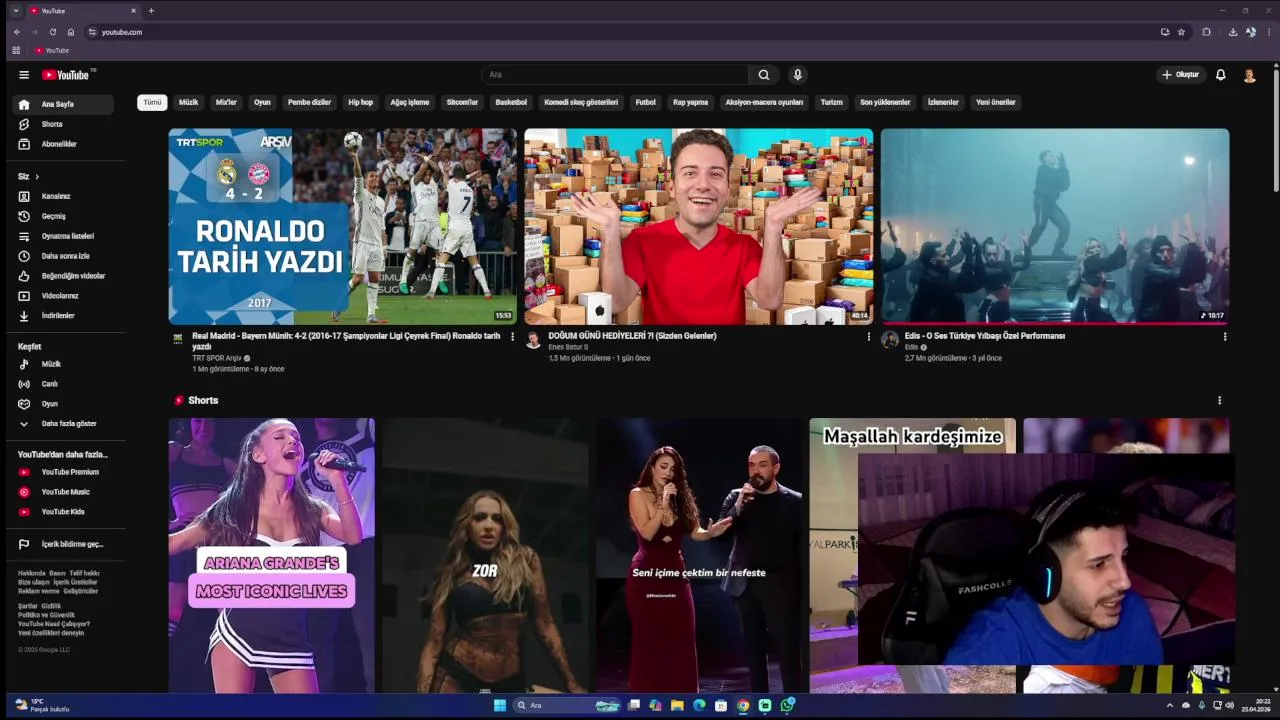Click the YouTube logo
Screen dimensions: 1280x720
pos(65,75)
